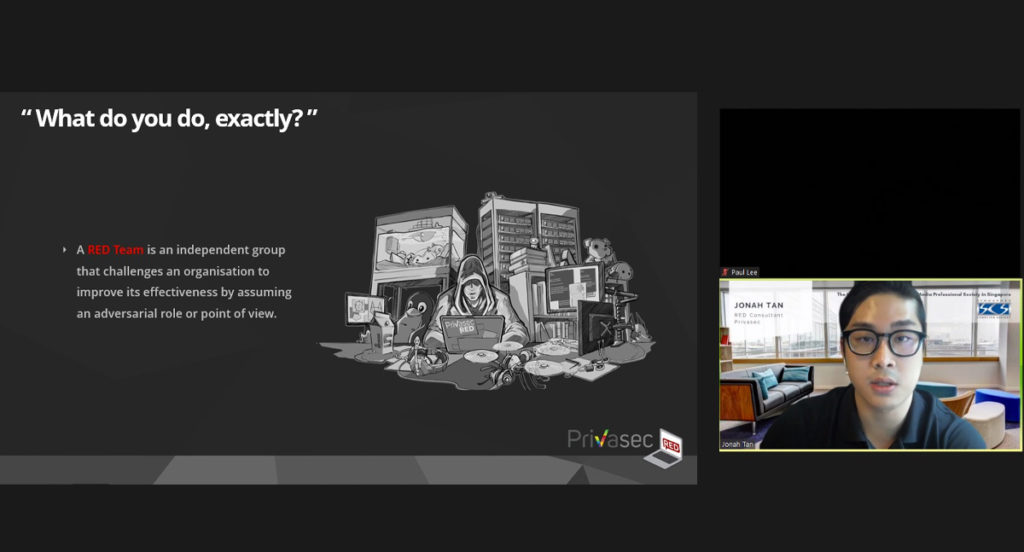Select Jonah Tan's video thumbnail

[x=870, y=365]
